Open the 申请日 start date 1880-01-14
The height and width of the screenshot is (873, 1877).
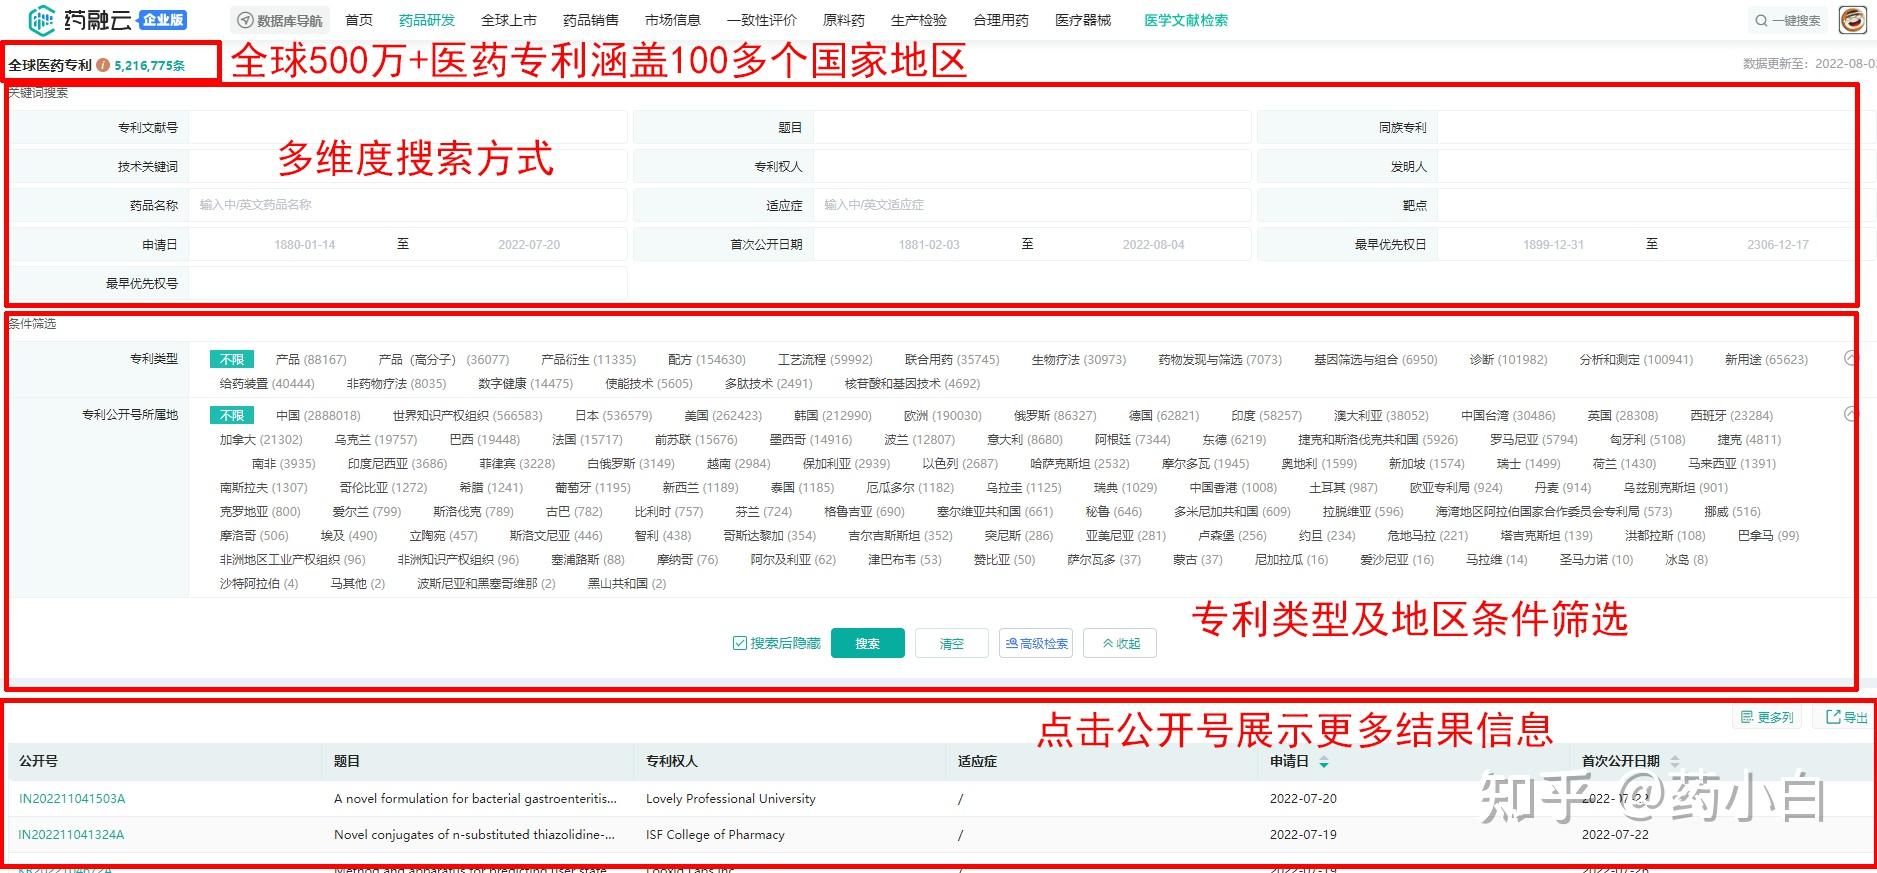305,244
